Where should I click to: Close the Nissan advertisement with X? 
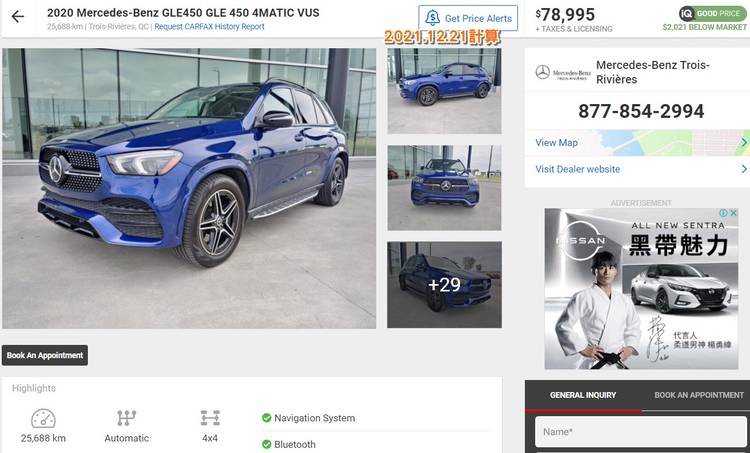click(733, 213)
